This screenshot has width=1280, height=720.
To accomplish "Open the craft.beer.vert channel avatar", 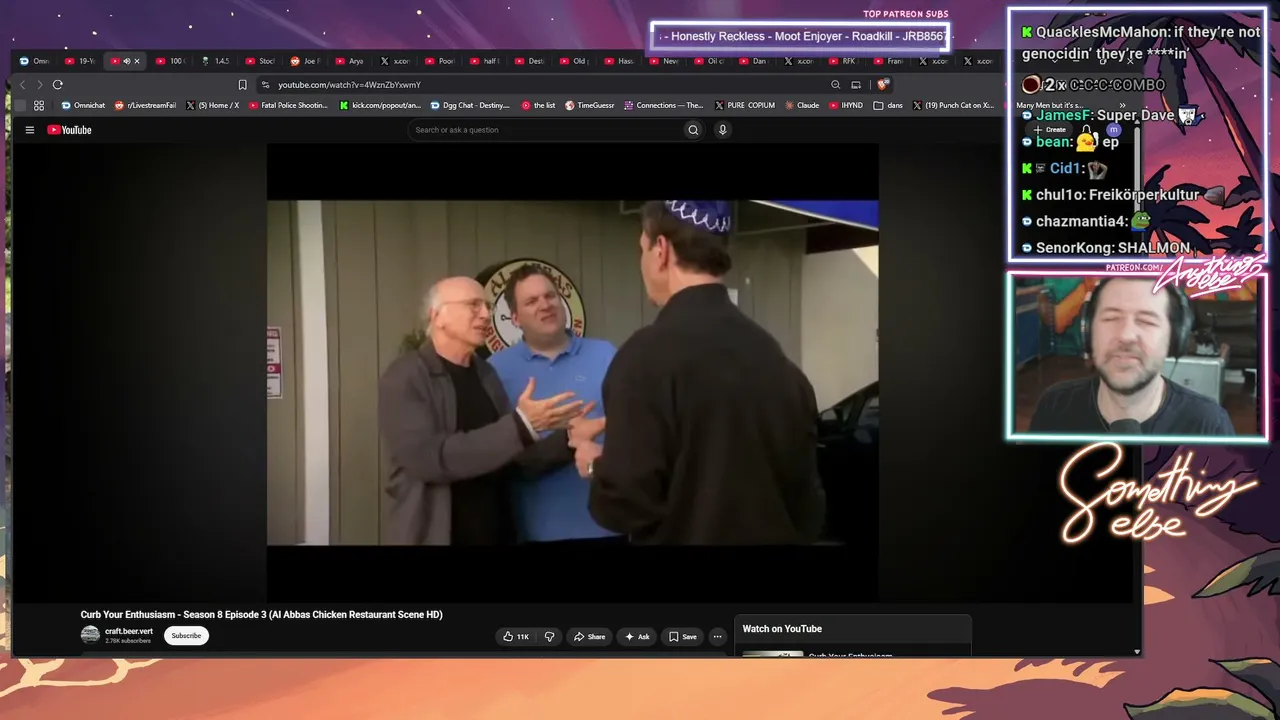I will tap(90, 635).
